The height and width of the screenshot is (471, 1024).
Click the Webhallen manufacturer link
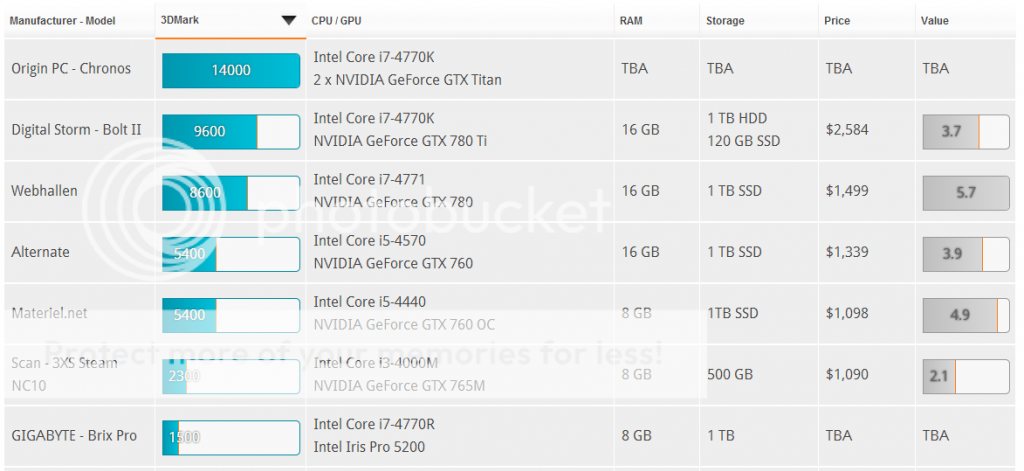[44, 191]
